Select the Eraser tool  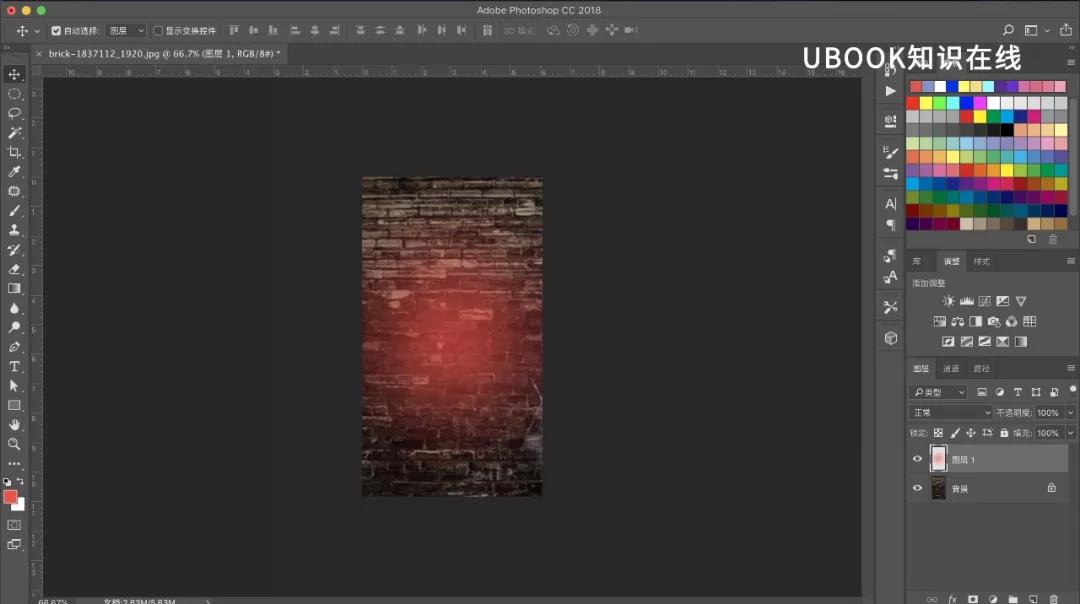coord(14,269)
